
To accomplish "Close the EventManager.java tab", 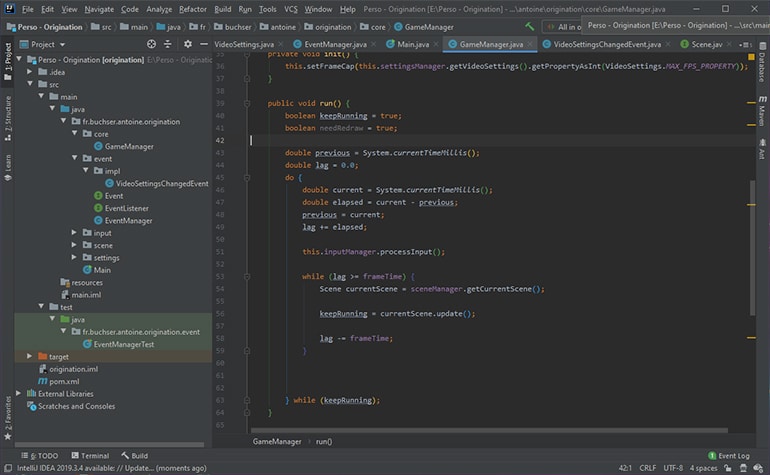I will click(x=374, y=44).
